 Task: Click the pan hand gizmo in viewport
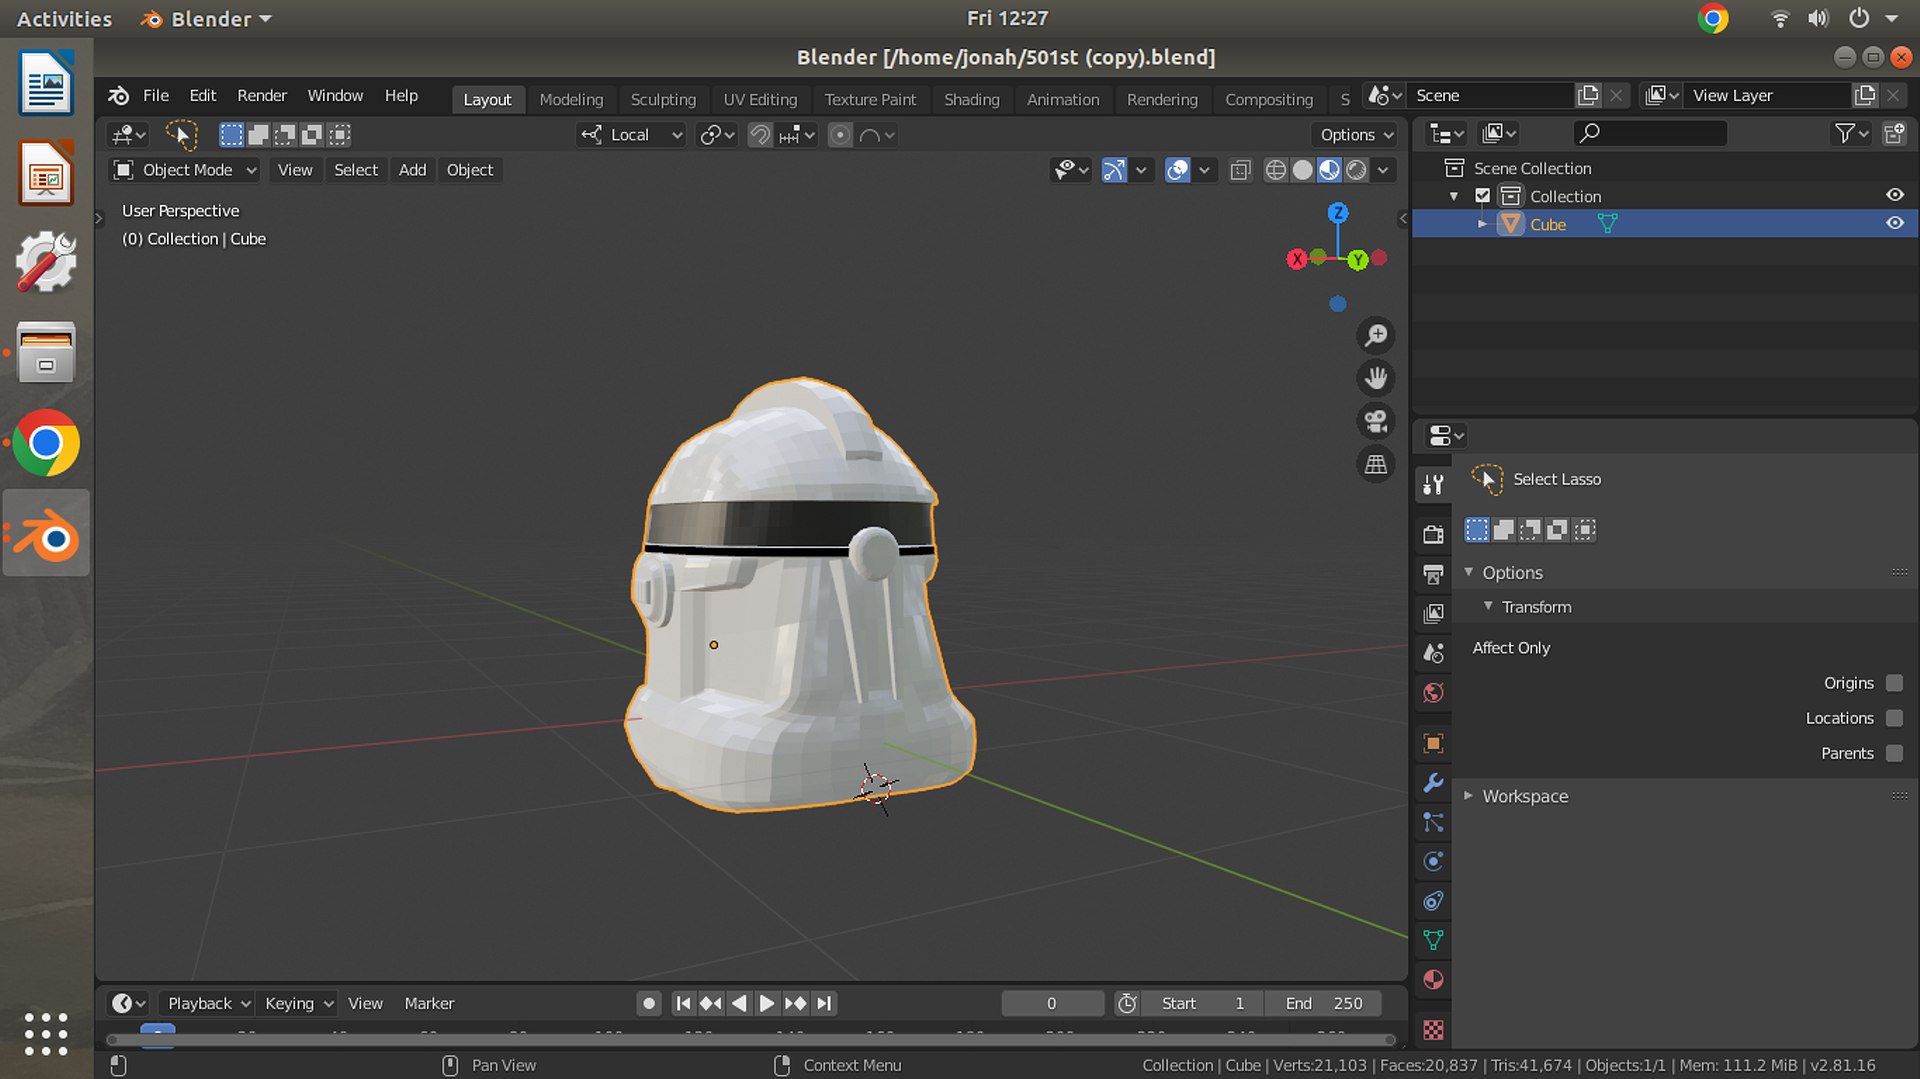click(1376, 378)
